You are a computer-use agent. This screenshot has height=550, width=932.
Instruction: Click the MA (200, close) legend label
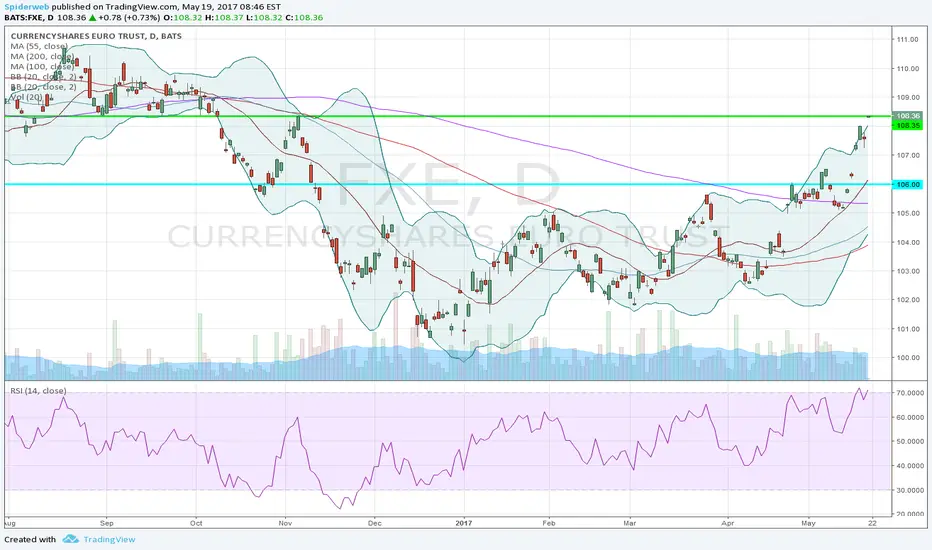point(42,56)
